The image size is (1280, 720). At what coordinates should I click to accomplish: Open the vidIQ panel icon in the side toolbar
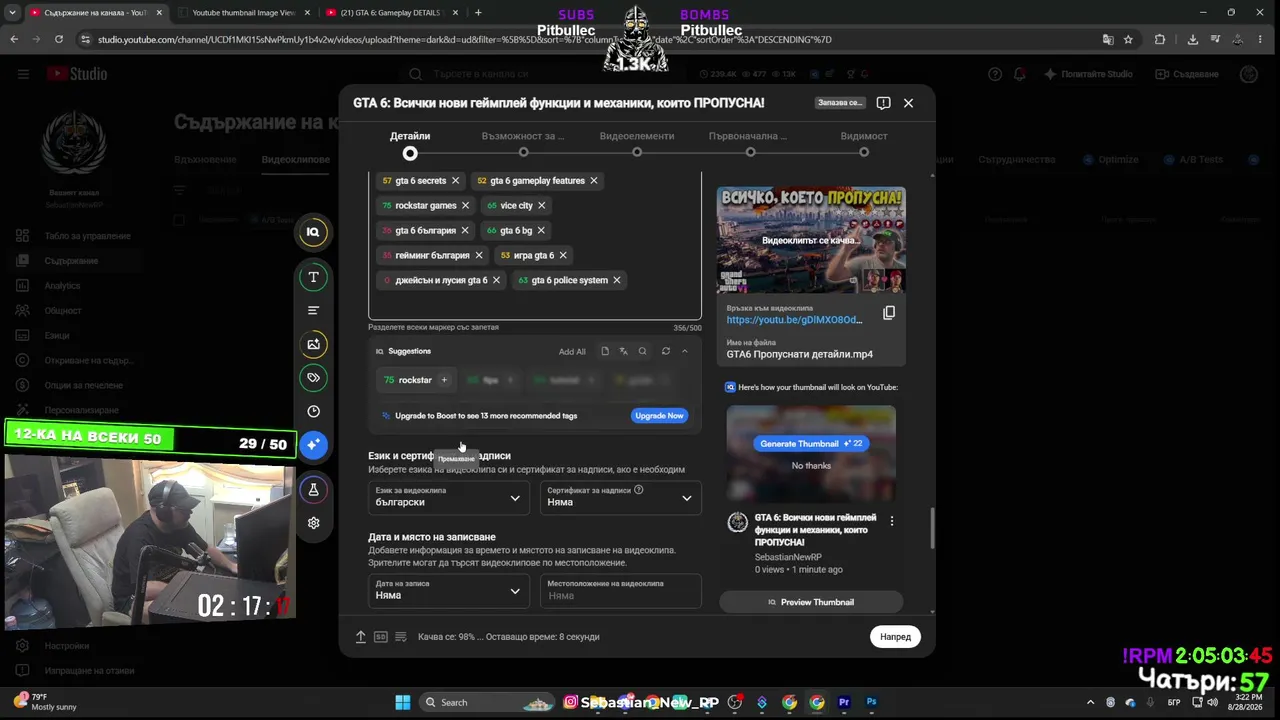tap(313, 232)
